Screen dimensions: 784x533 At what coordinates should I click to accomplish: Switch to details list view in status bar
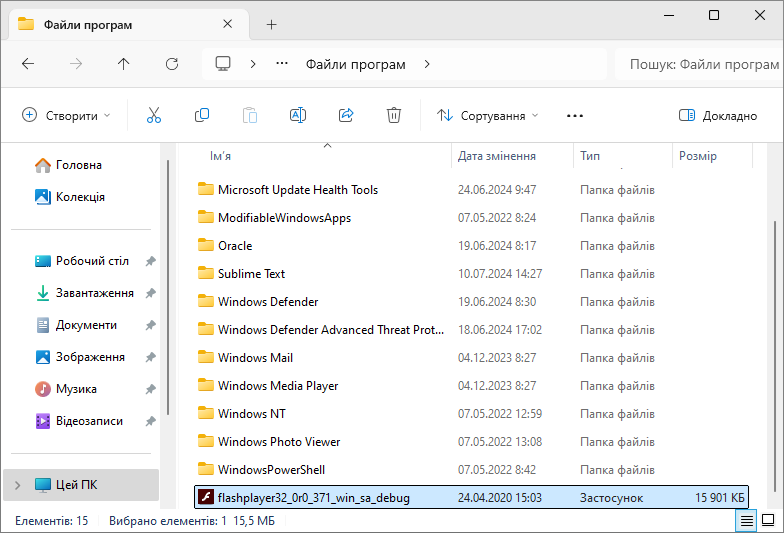[746, 521]
